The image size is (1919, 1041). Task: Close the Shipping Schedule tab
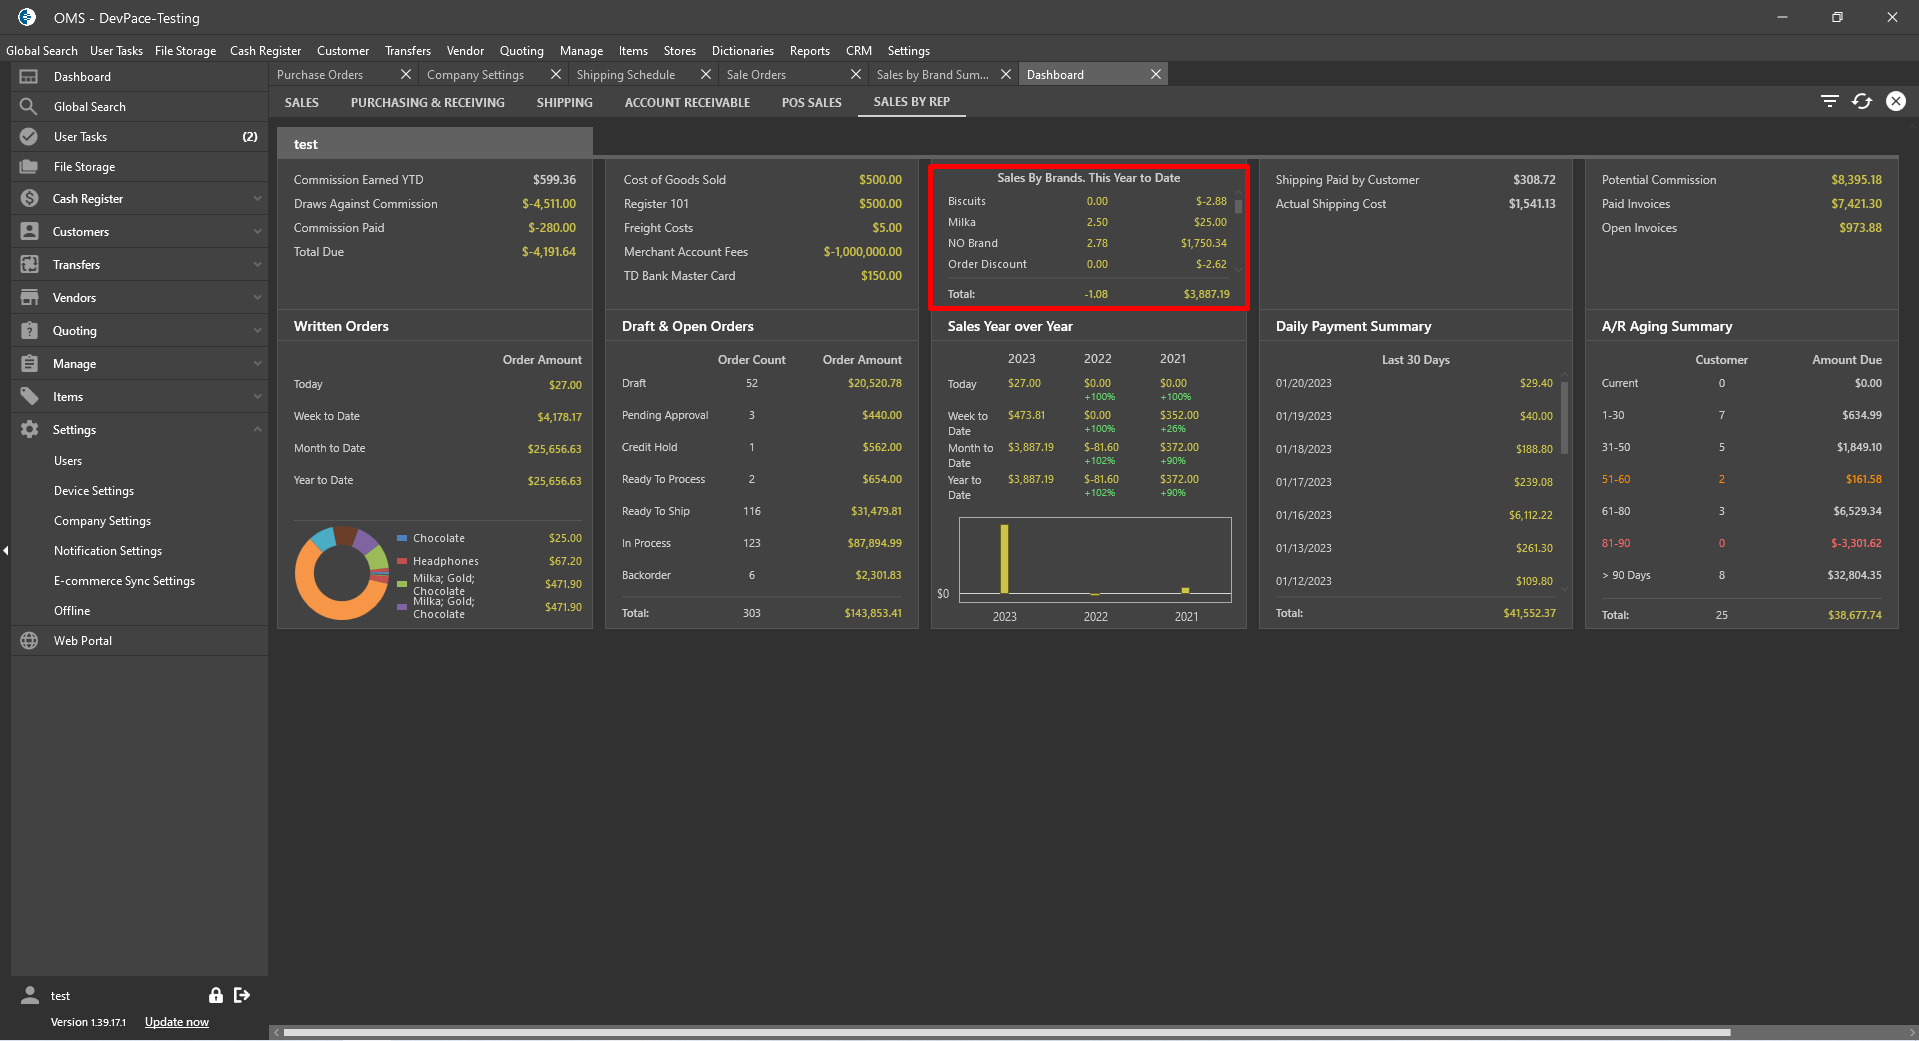click(705, 75)
